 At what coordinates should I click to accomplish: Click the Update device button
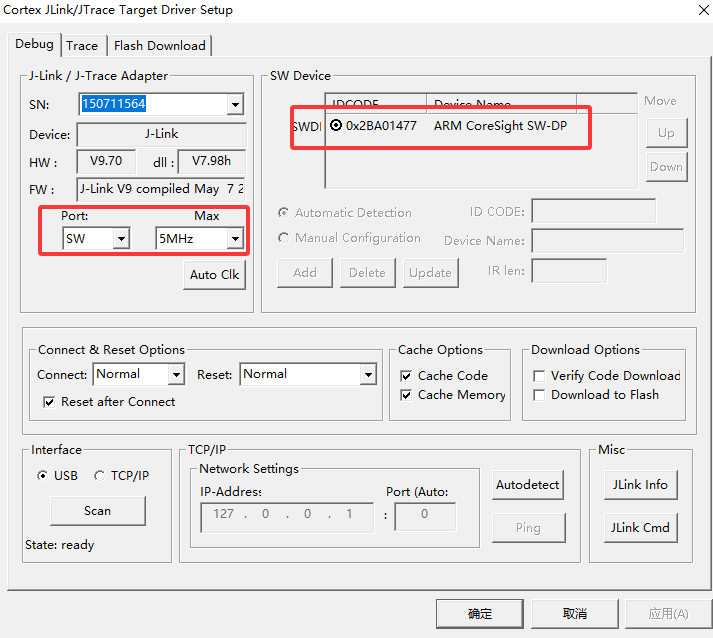430,273
